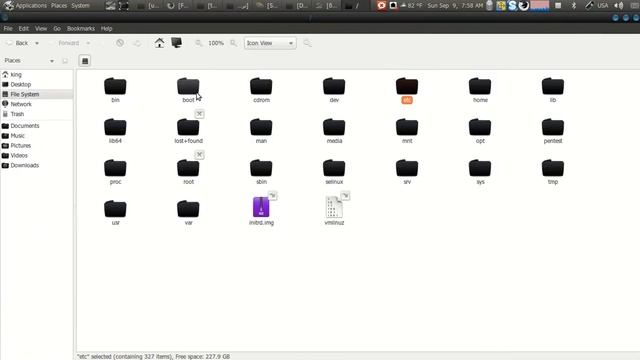Screen dimensions: 640x360
Task: Go to Home folder toolbar icon
Action: click(x=159, y=43)
